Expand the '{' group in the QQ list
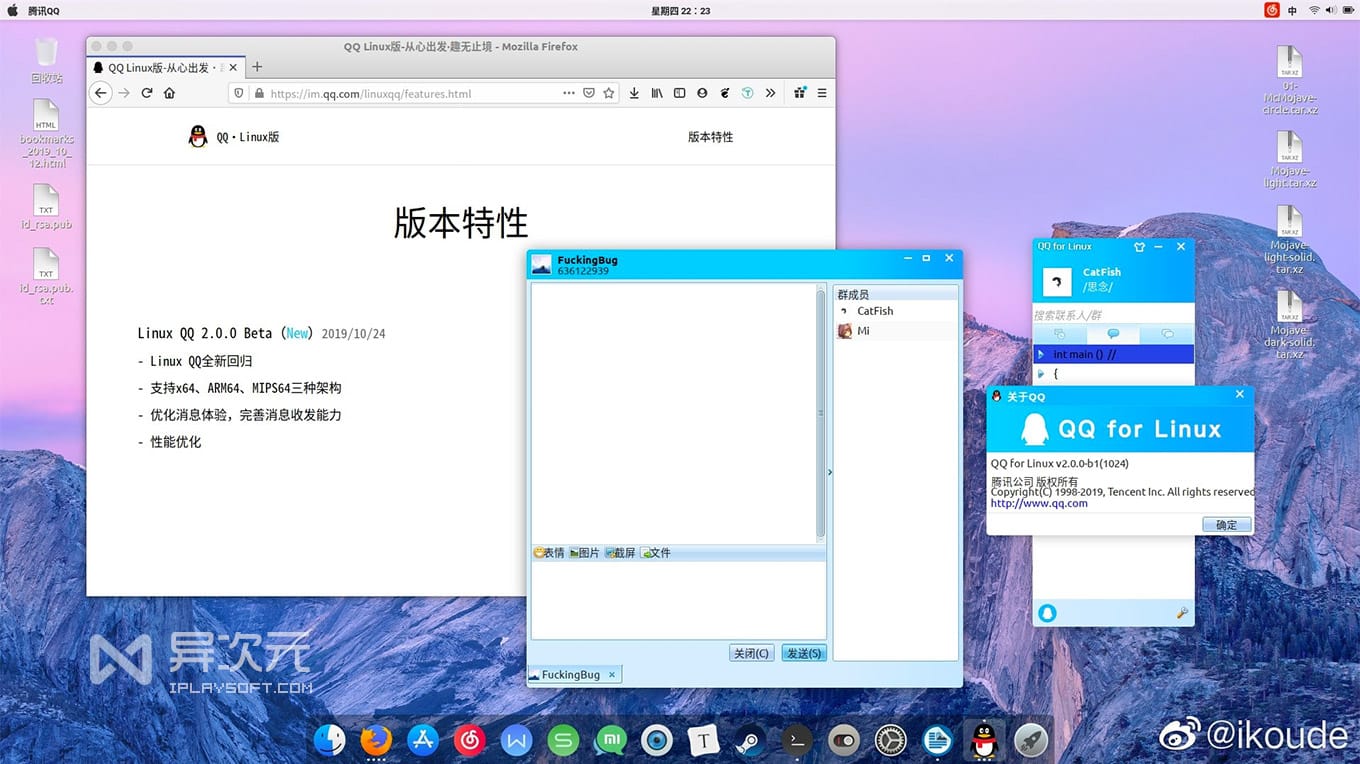Viewport: 1360px width, 764px height. pyautogui.click(x=1042, y=373)
